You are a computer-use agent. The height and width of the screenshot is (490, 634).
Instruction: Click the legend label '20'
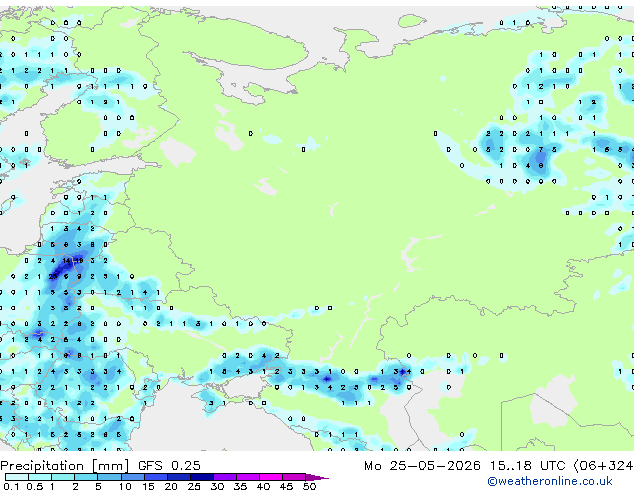coord(171,486)
